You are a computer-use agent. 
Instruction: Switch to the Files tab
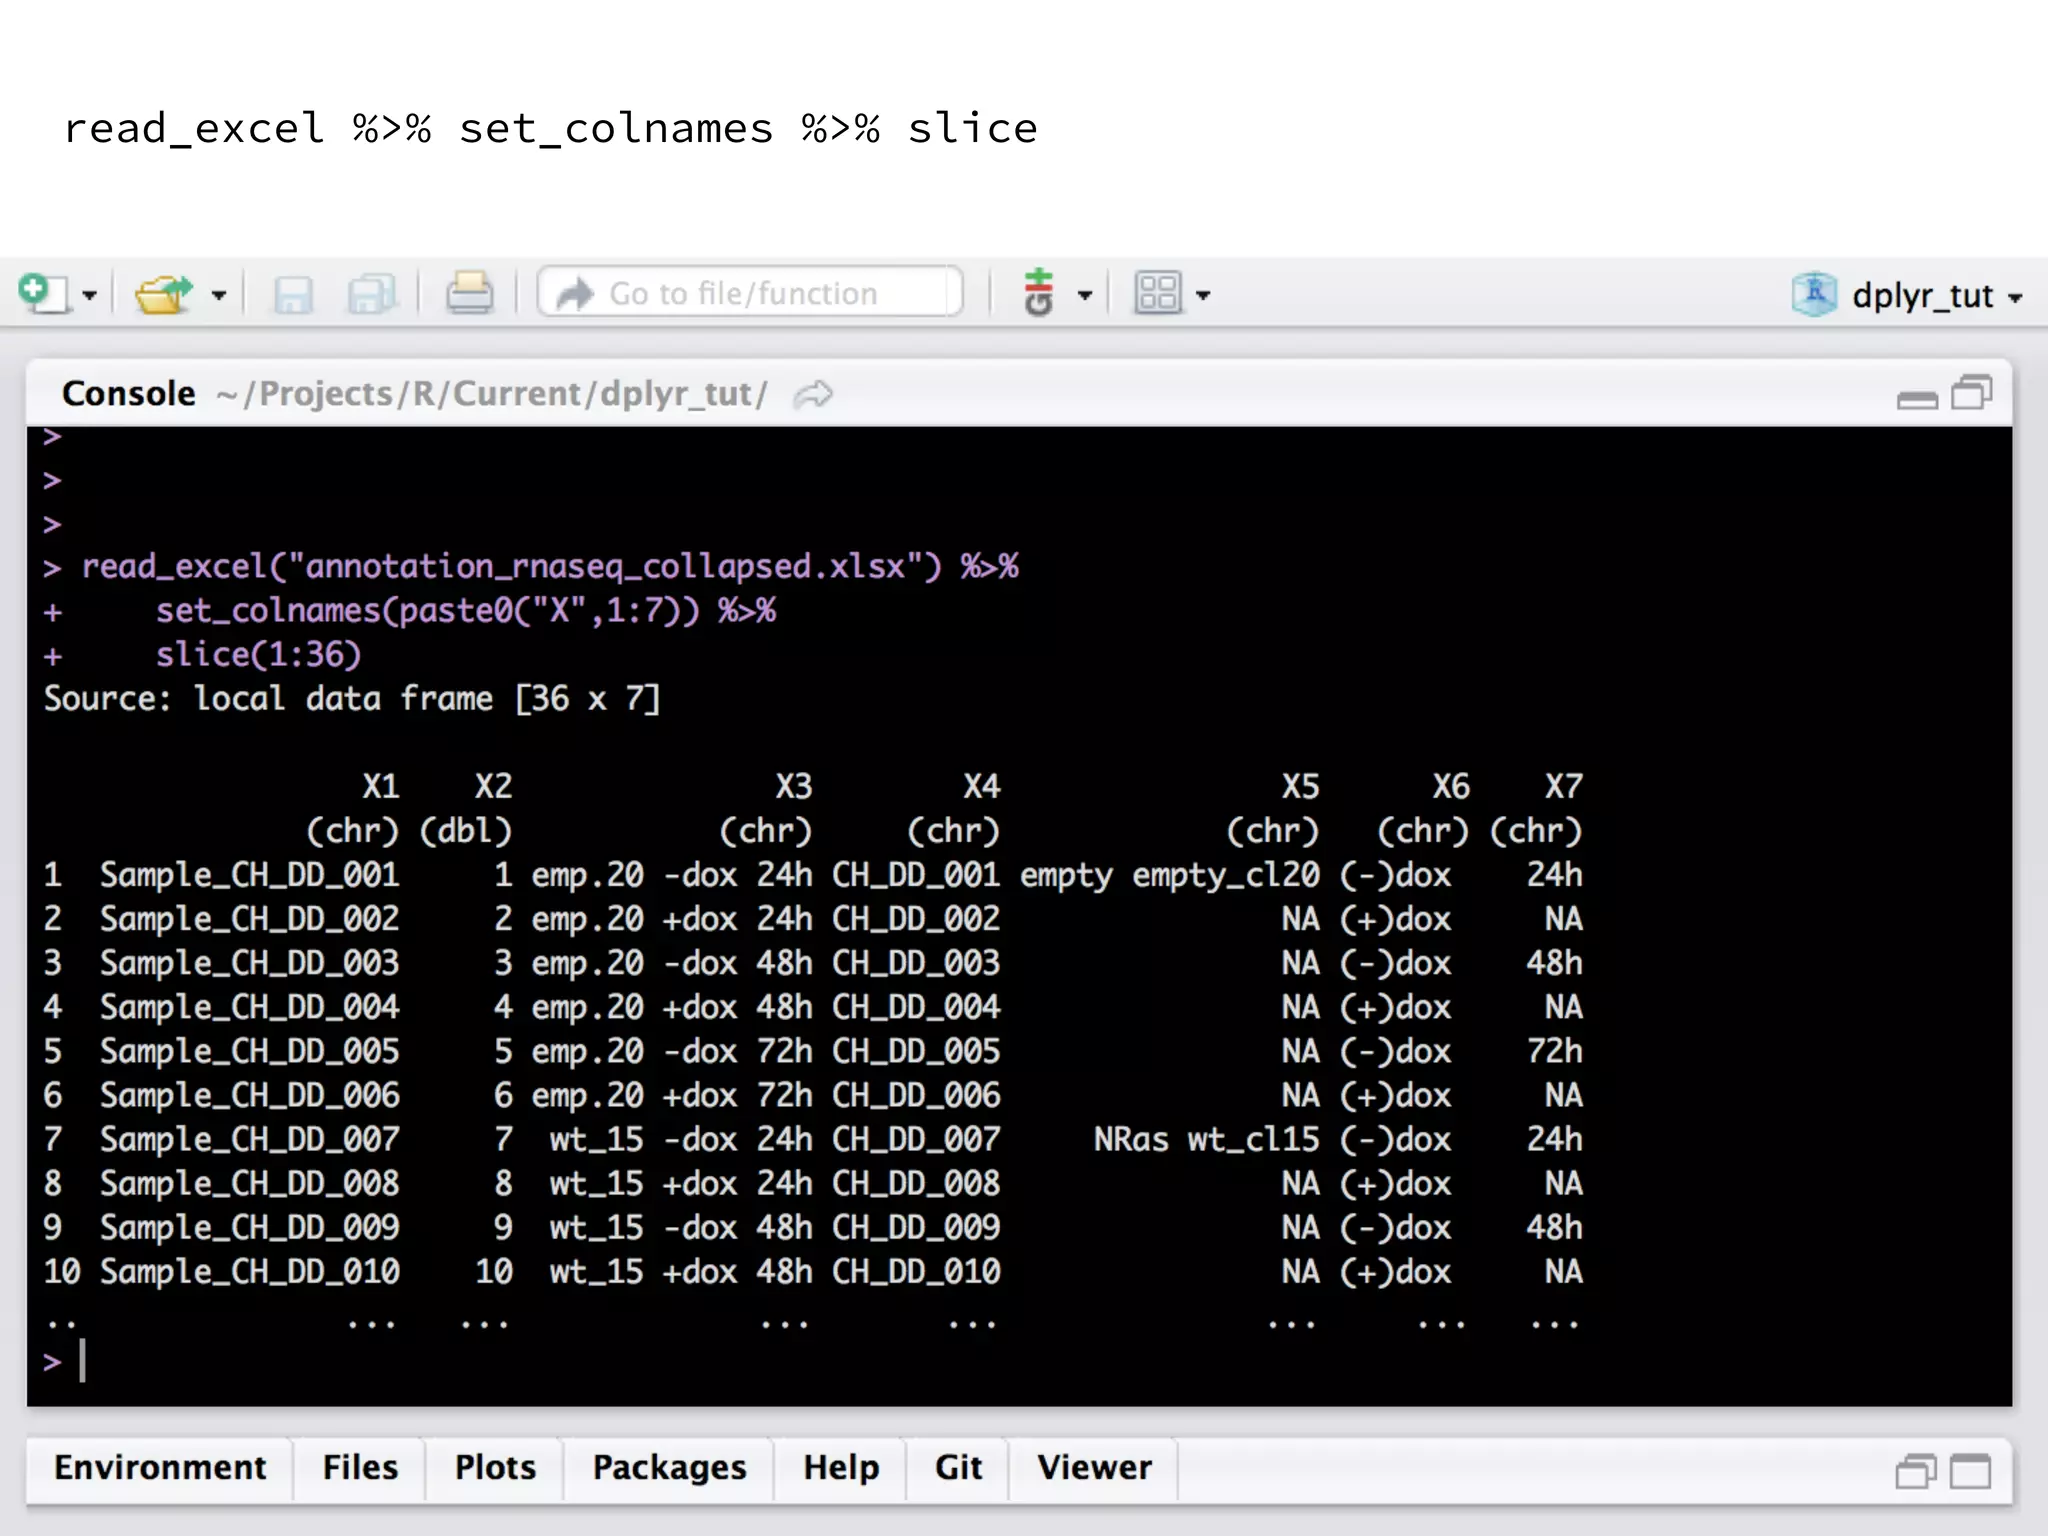coord(360,1467)
